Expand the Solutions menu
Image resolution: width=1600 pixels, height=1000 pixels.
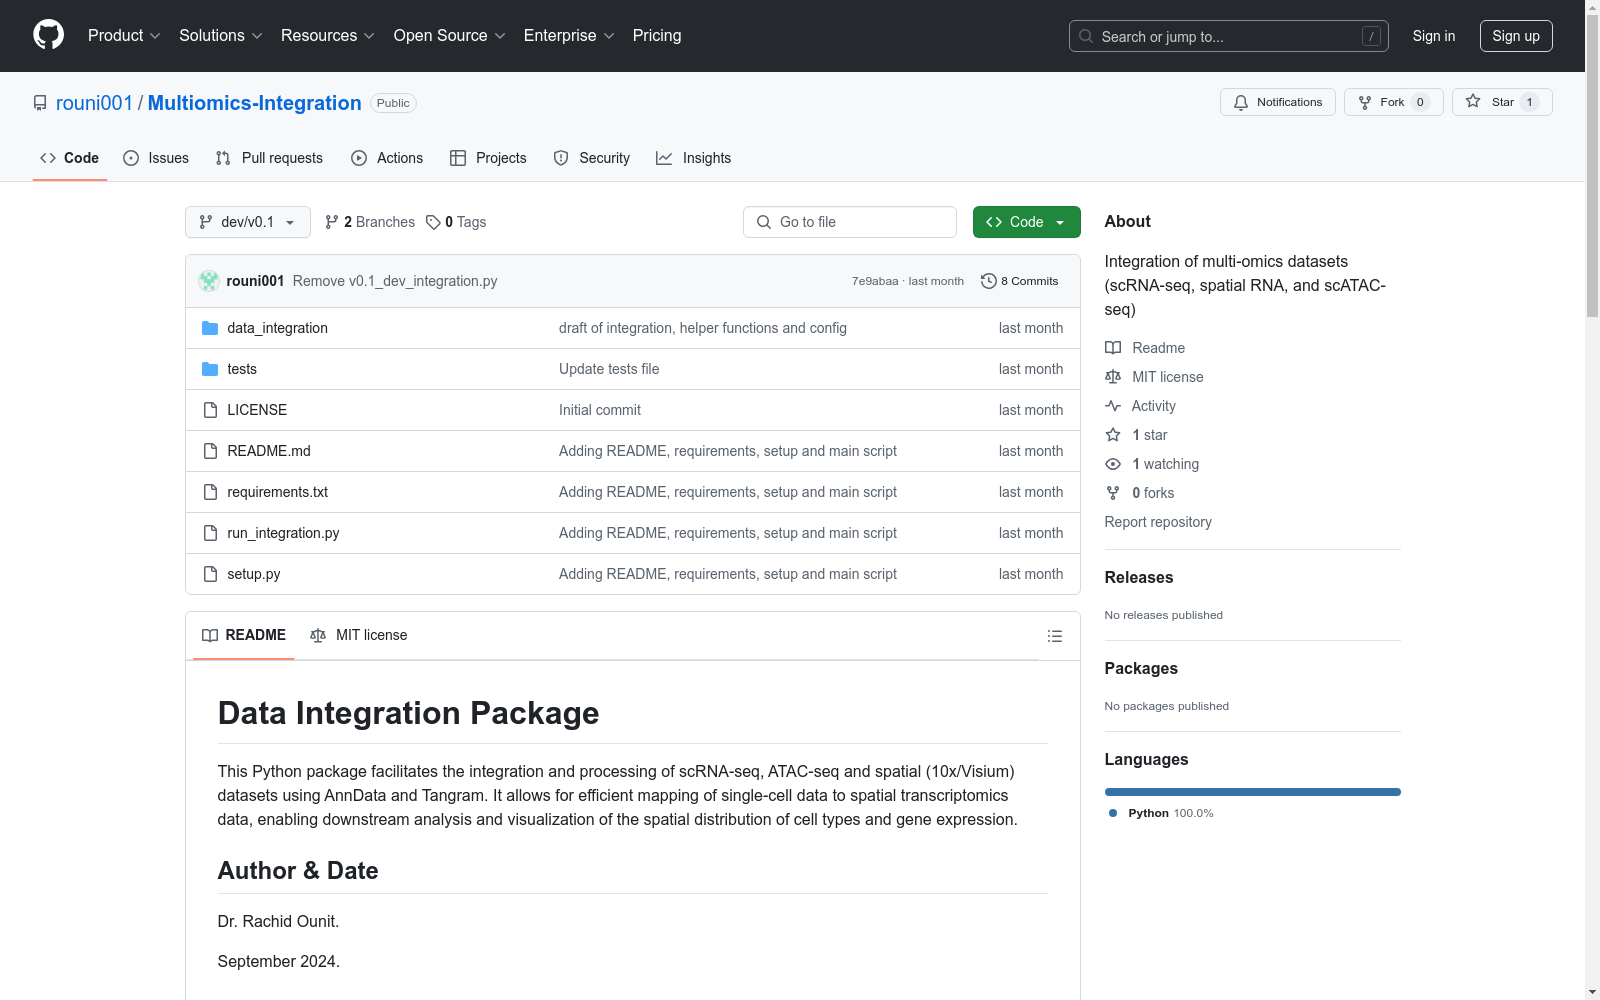[221, 35]
